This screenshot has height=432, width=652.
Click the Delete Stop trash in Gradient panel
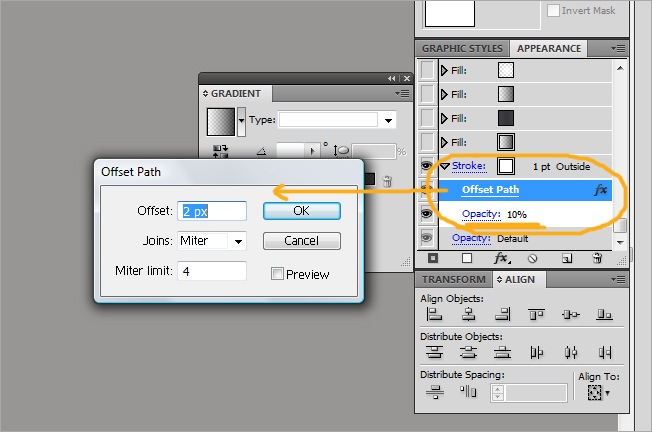pos(387,181)
